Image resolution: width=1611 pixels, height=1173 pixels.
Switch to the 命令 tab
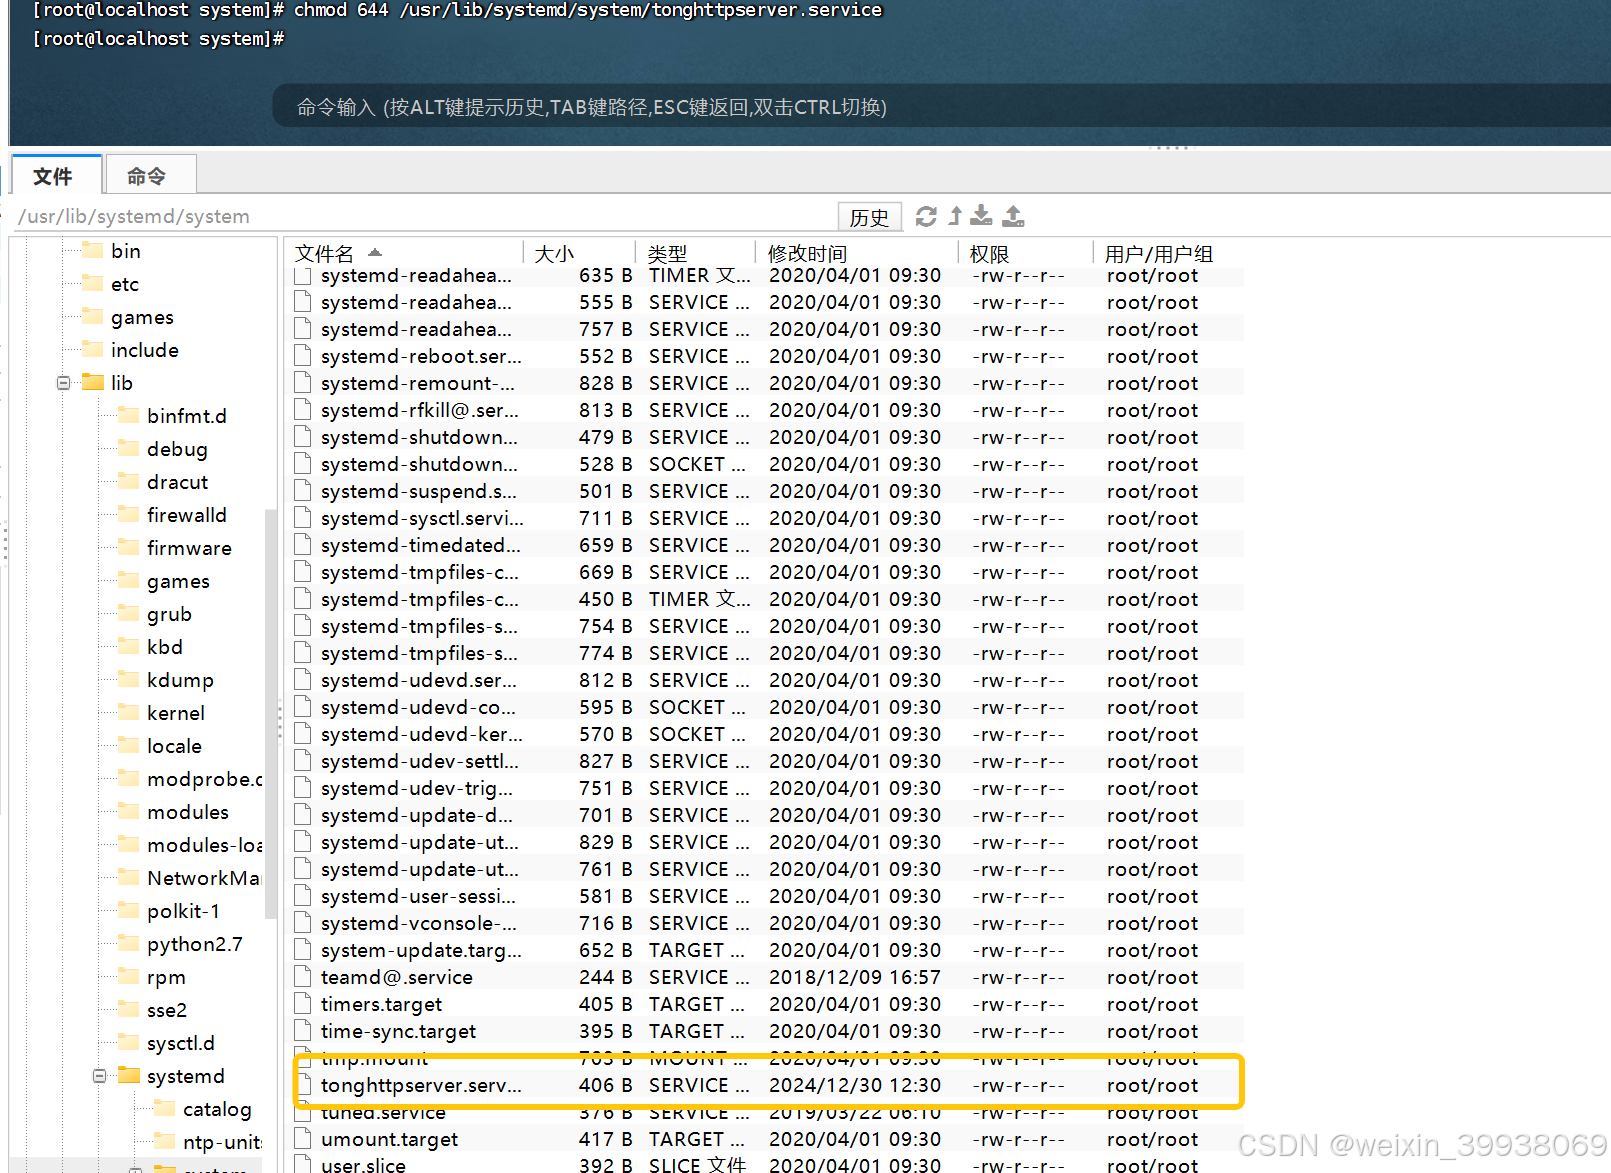pos(149,175)
